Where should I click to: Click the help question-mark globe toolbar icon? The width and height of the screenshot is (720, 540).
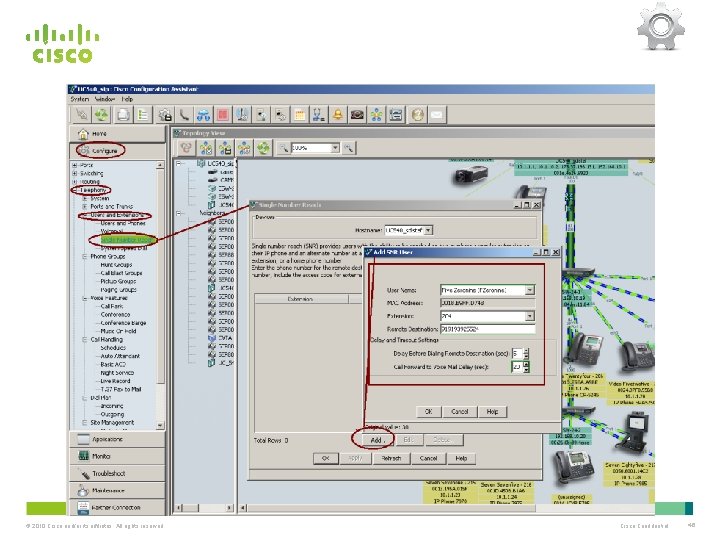(417, 114)
